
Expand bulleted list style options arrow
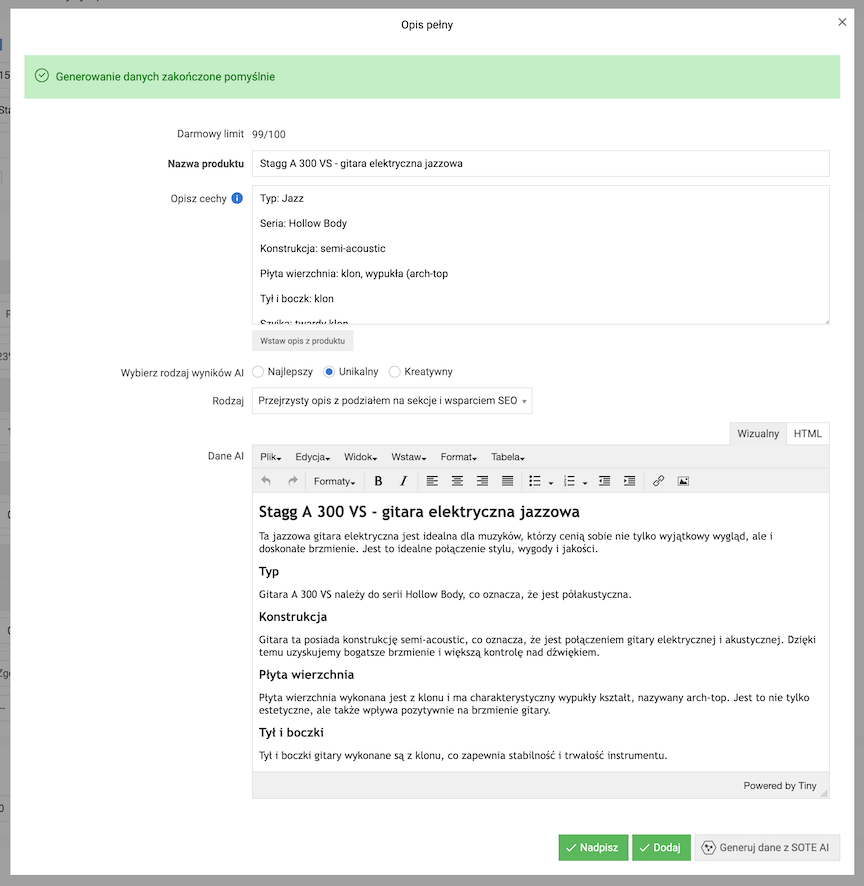tap(551, 483)
